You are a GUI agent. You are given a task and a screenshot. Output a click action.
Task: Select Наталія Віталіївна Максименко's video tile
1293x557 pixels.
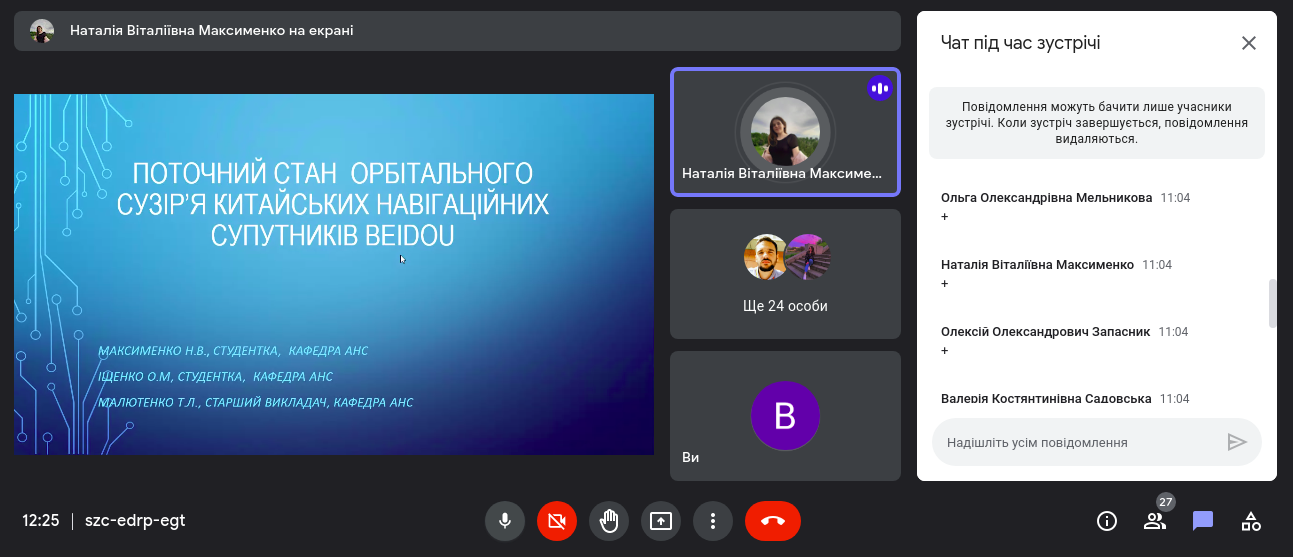785,132
